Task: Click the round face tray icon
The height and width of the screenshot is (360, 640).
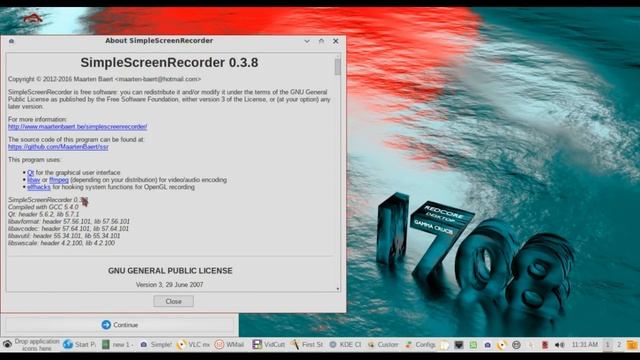Action: (516, 345)
